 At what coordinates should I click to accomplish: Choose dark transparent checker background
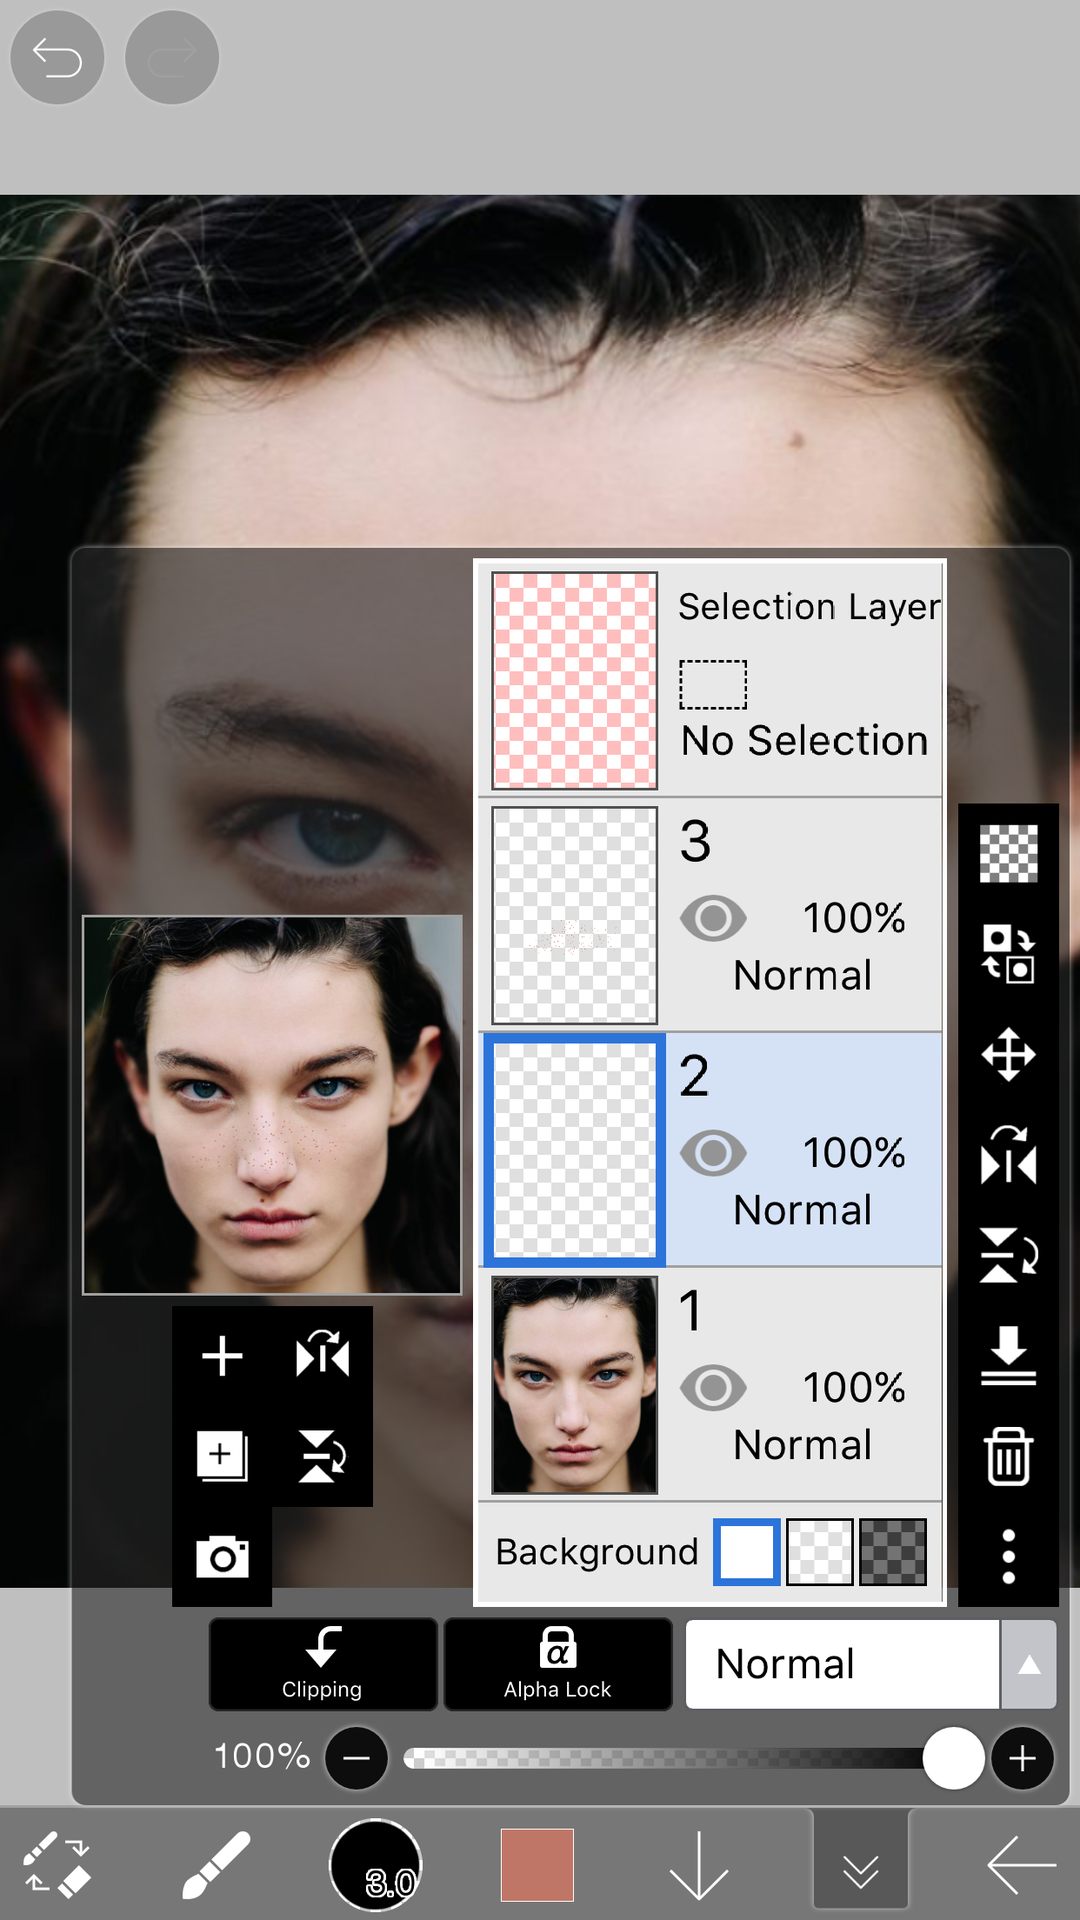(893, 1552)
